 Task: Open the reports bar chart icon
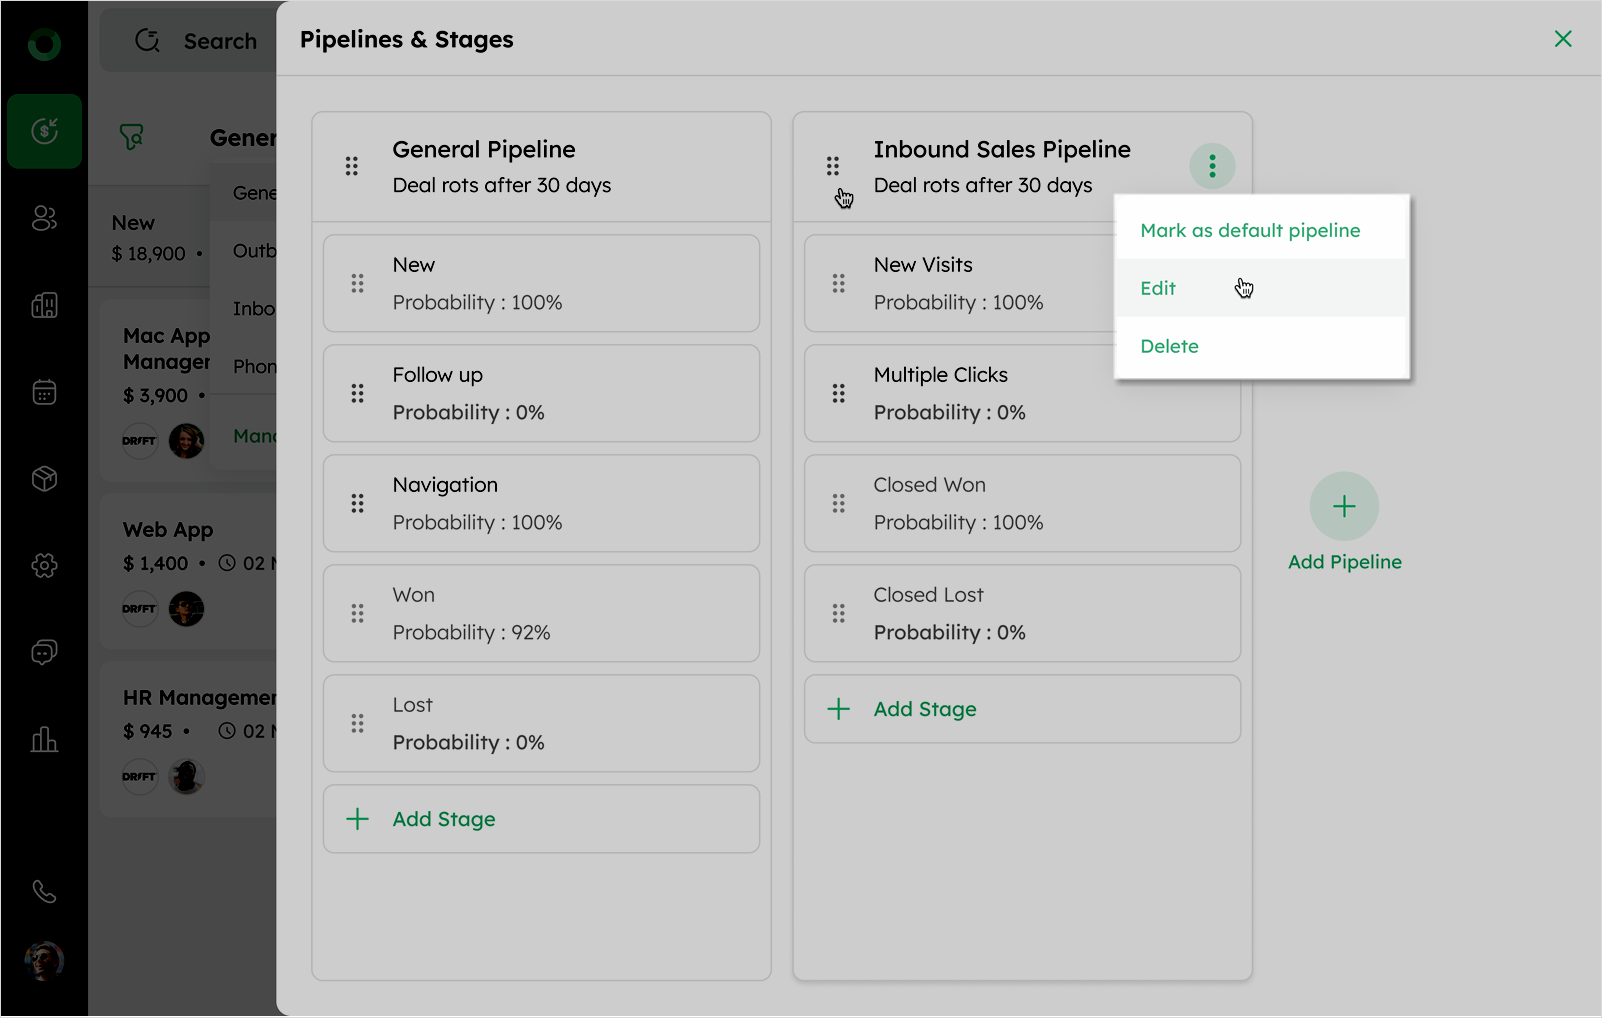click(44, 740)
